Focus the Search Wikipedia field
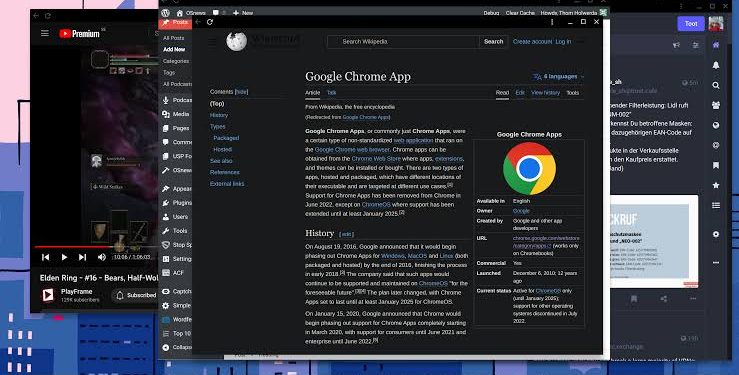 [x=403, y=41]
